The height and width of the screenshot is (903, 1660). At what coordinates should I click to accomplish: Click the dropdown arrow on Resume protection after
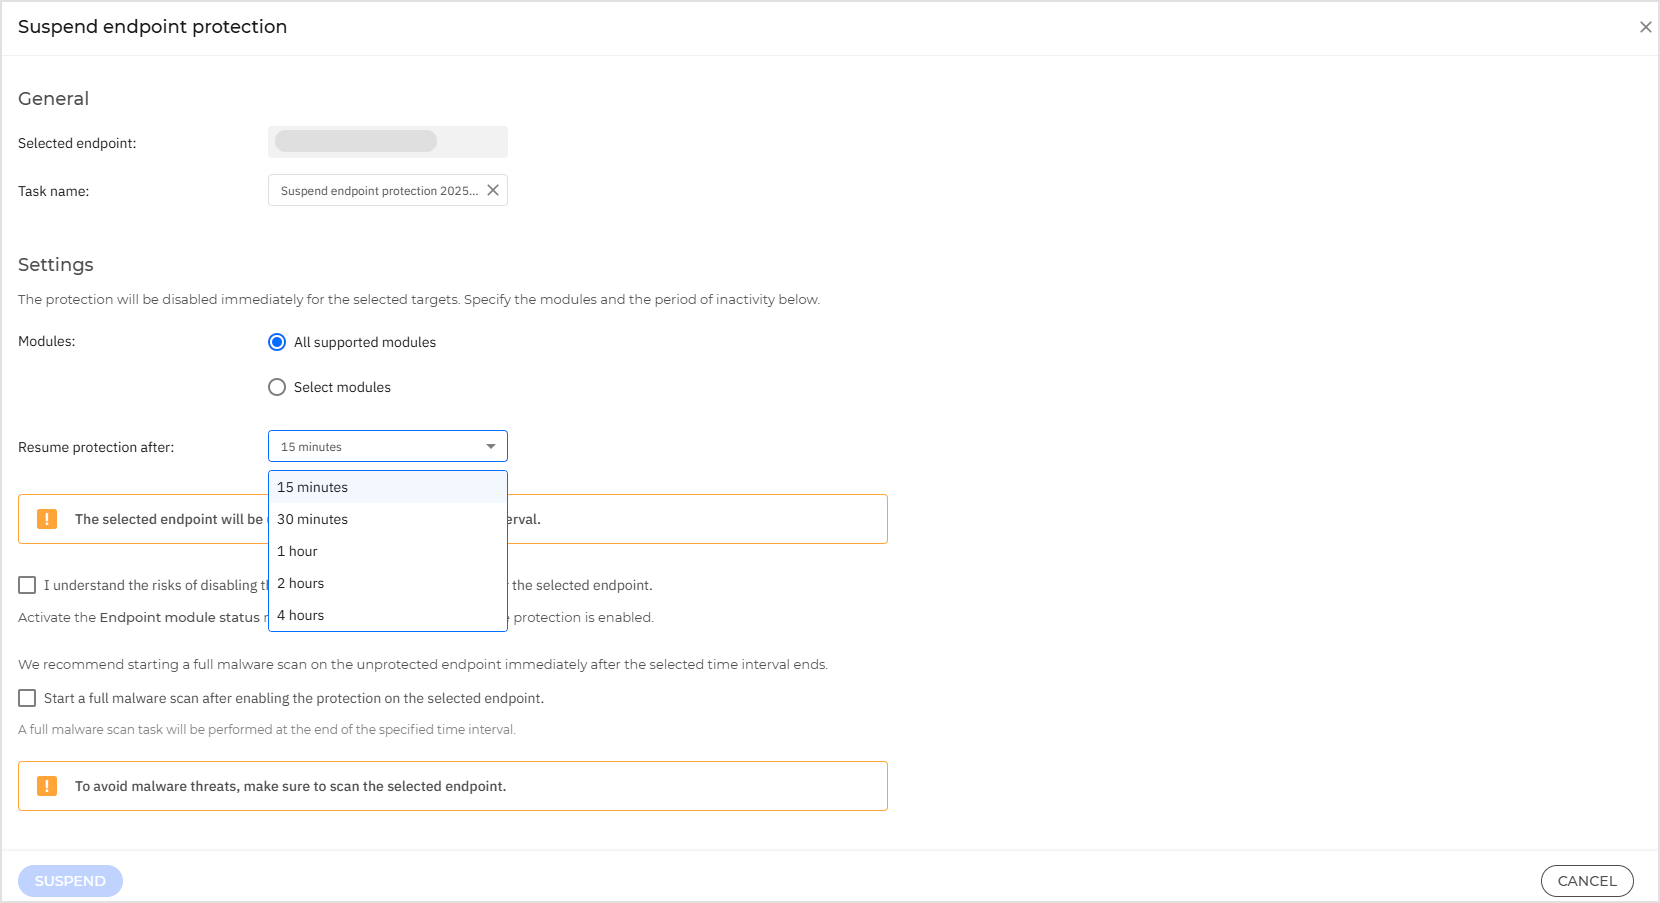coord(491,446)
